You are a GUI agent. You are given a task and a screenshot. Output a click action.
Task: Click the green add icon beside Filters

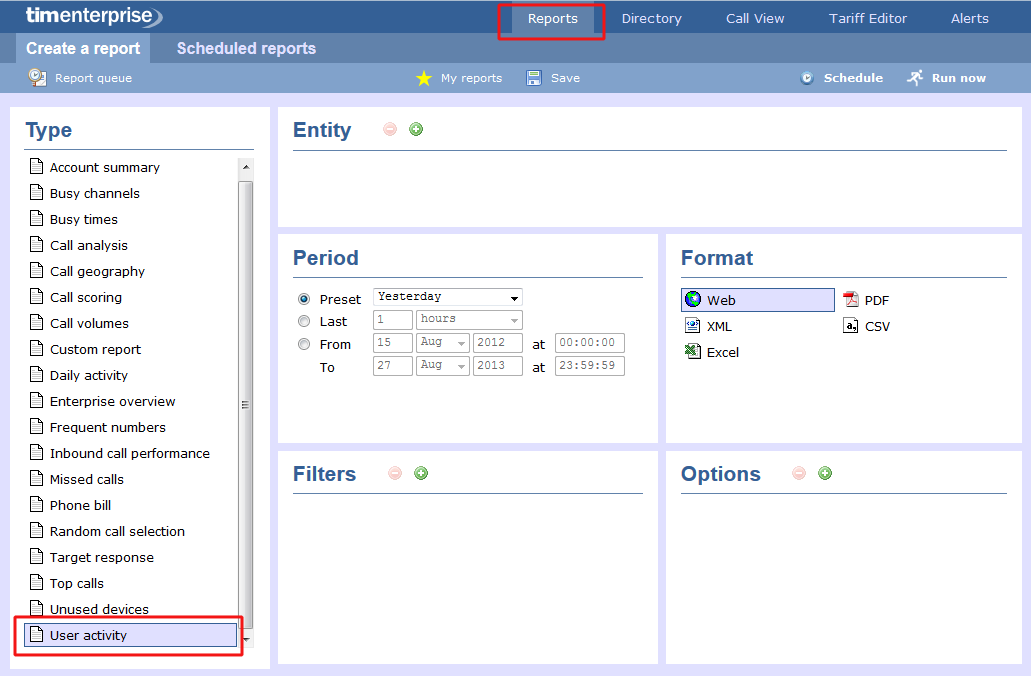(x=421, y=473)
